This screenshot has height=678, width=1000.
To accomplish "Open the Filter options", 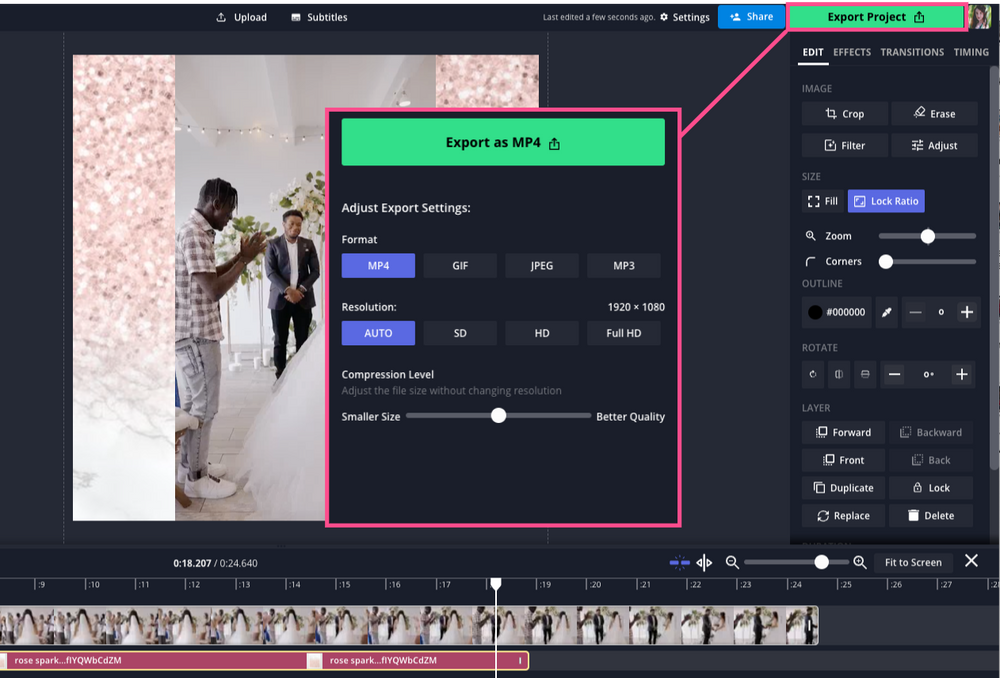I will [844, 145].
